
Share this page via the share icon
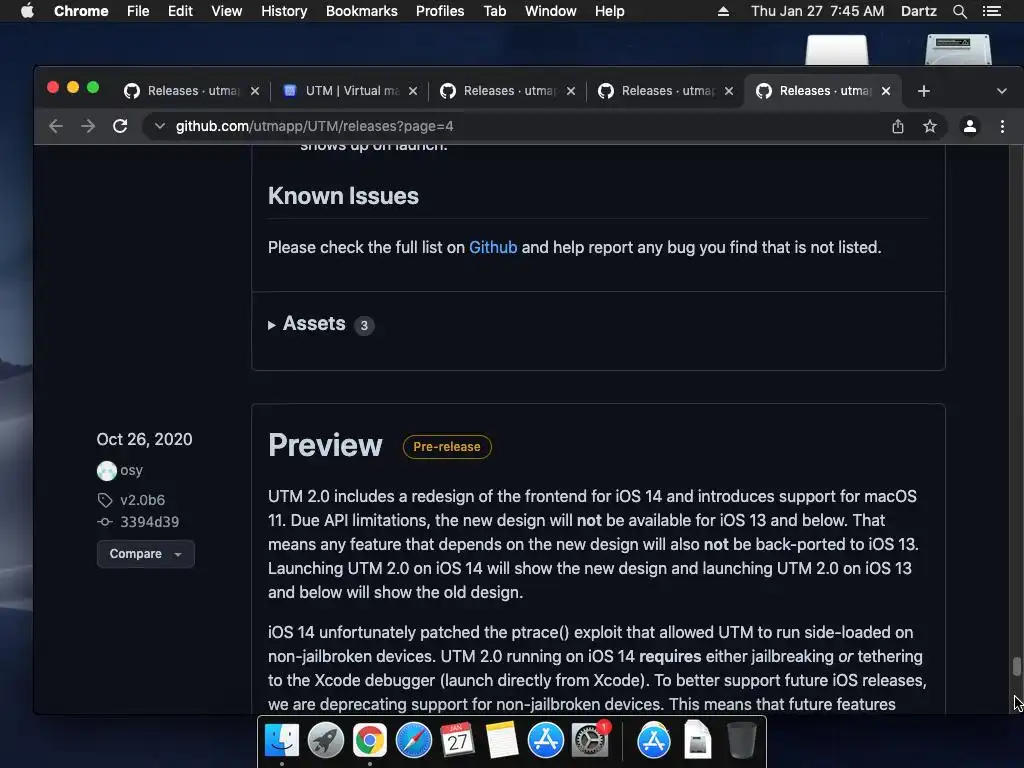(898, 126)
